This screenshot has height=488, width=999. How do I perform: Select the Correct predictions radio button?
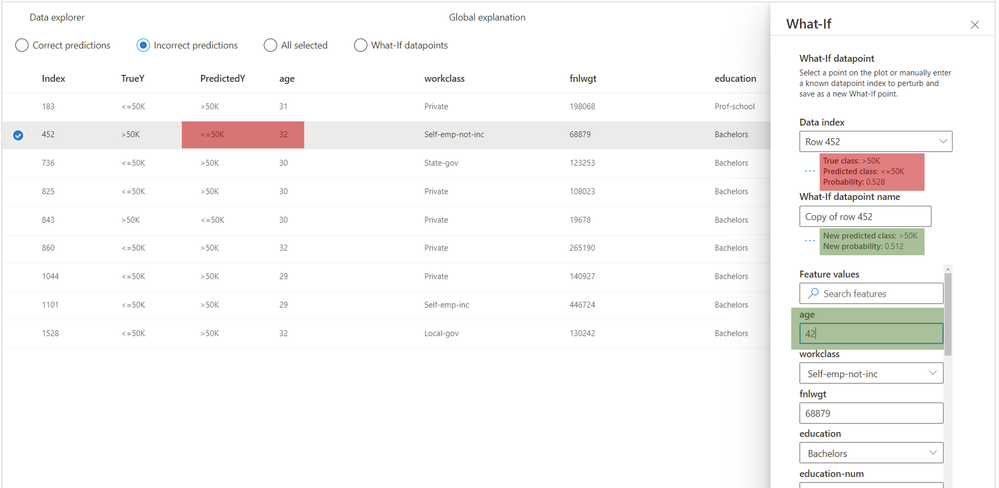tap(22, 45)
